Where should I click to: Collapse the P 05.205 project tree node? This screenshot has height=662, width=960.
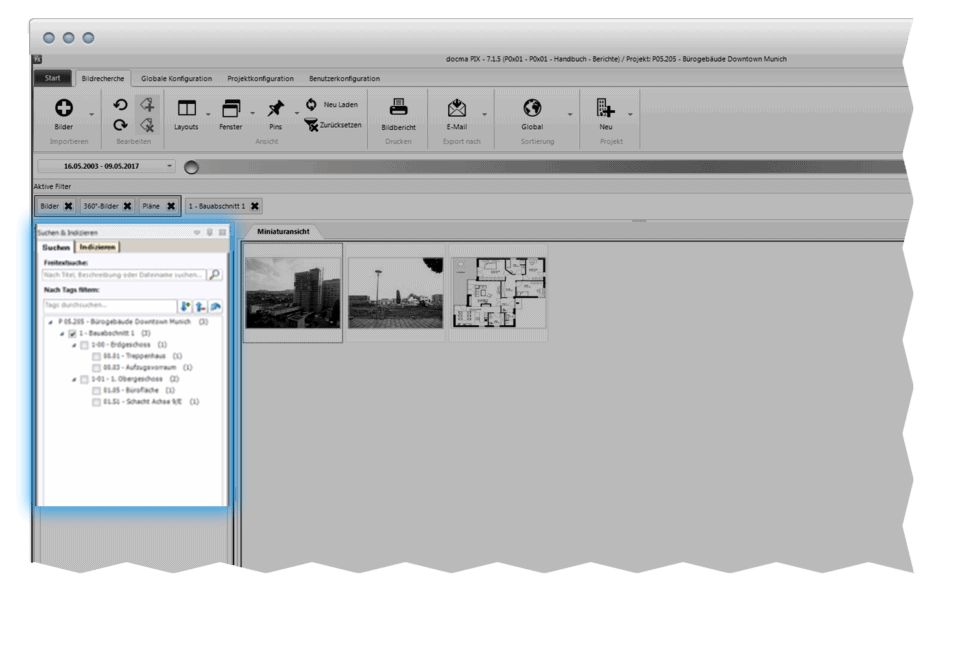tap(50, 322)
